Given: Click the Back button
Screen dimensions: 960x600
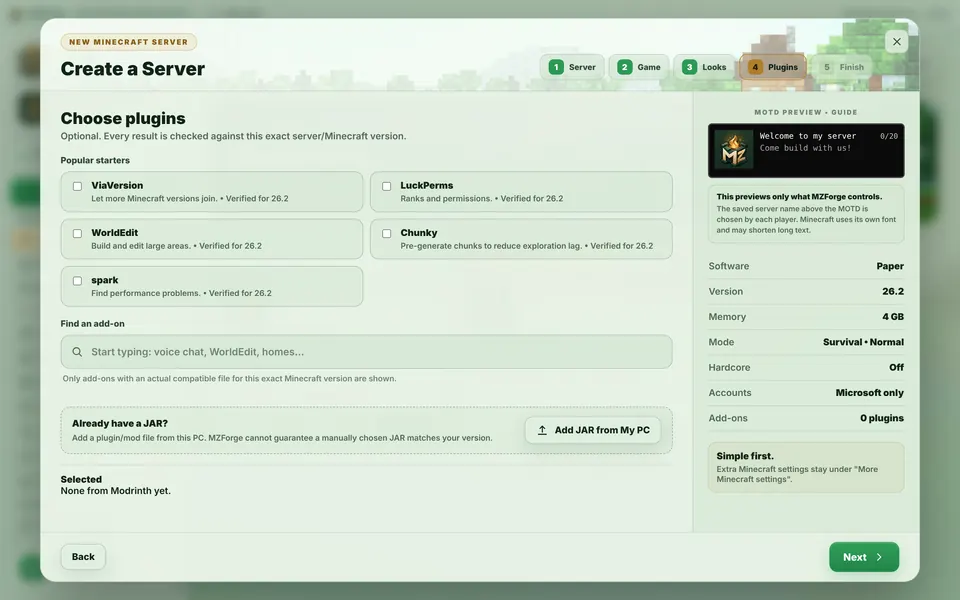Looking at the screenshot, I should (x=83, y=557).
